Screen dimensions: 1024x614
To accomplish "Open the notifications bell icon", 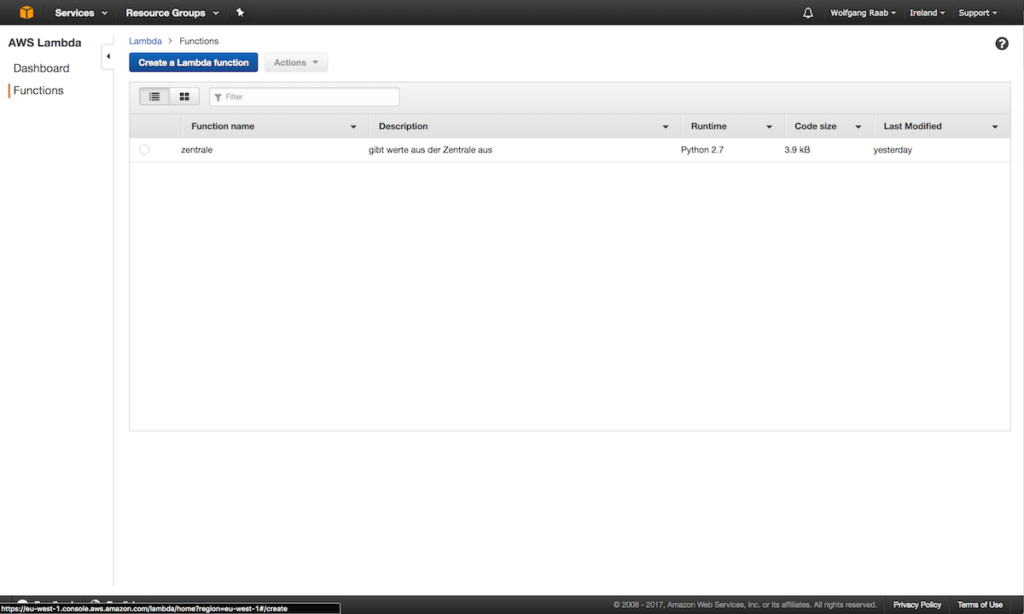I will [x=808, y=13].
